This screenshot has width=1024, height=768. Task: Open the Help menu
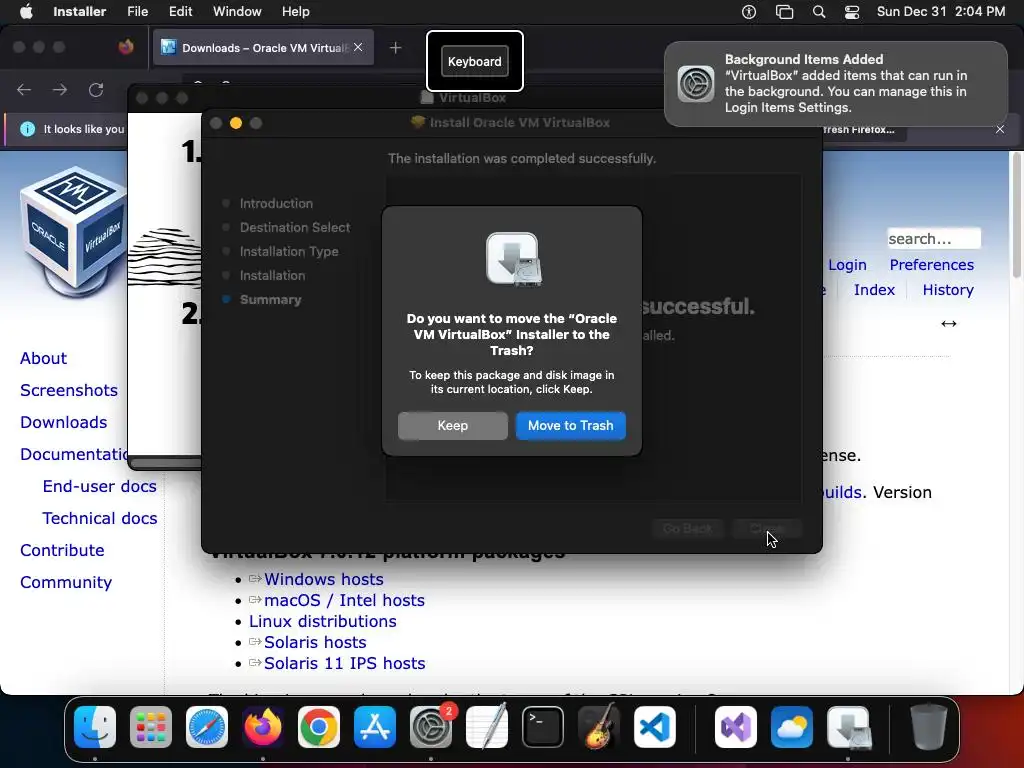(295, 11)
